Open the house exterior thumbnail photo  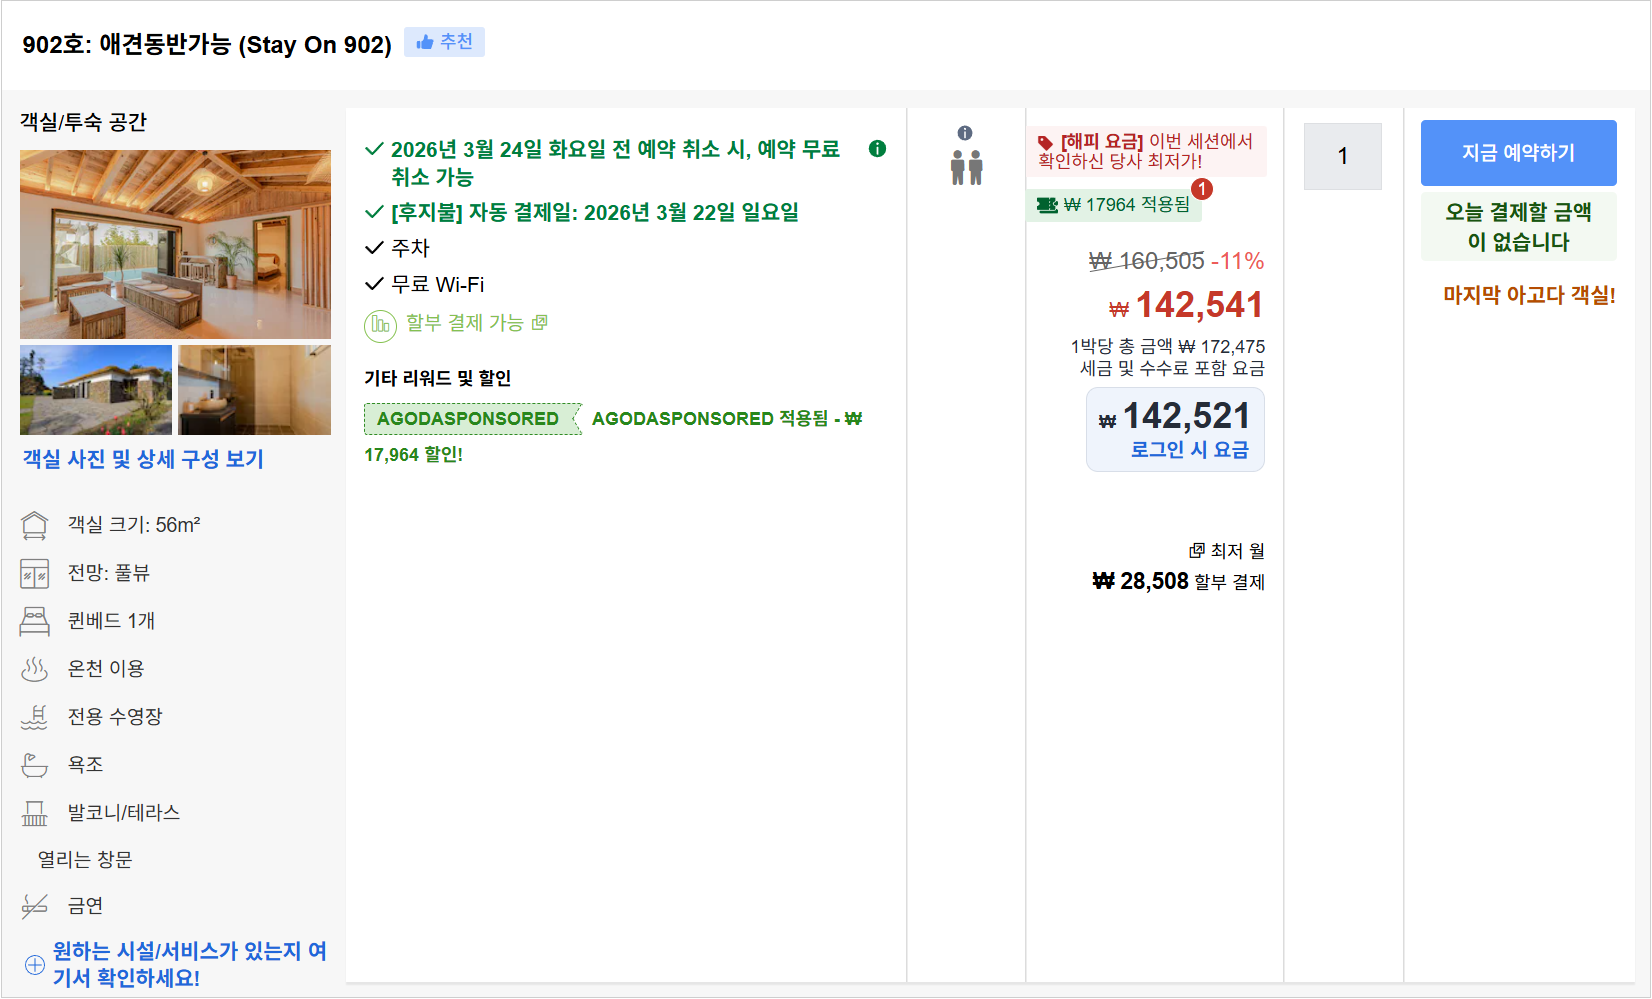pyautogui.click(x=96, y=390)
